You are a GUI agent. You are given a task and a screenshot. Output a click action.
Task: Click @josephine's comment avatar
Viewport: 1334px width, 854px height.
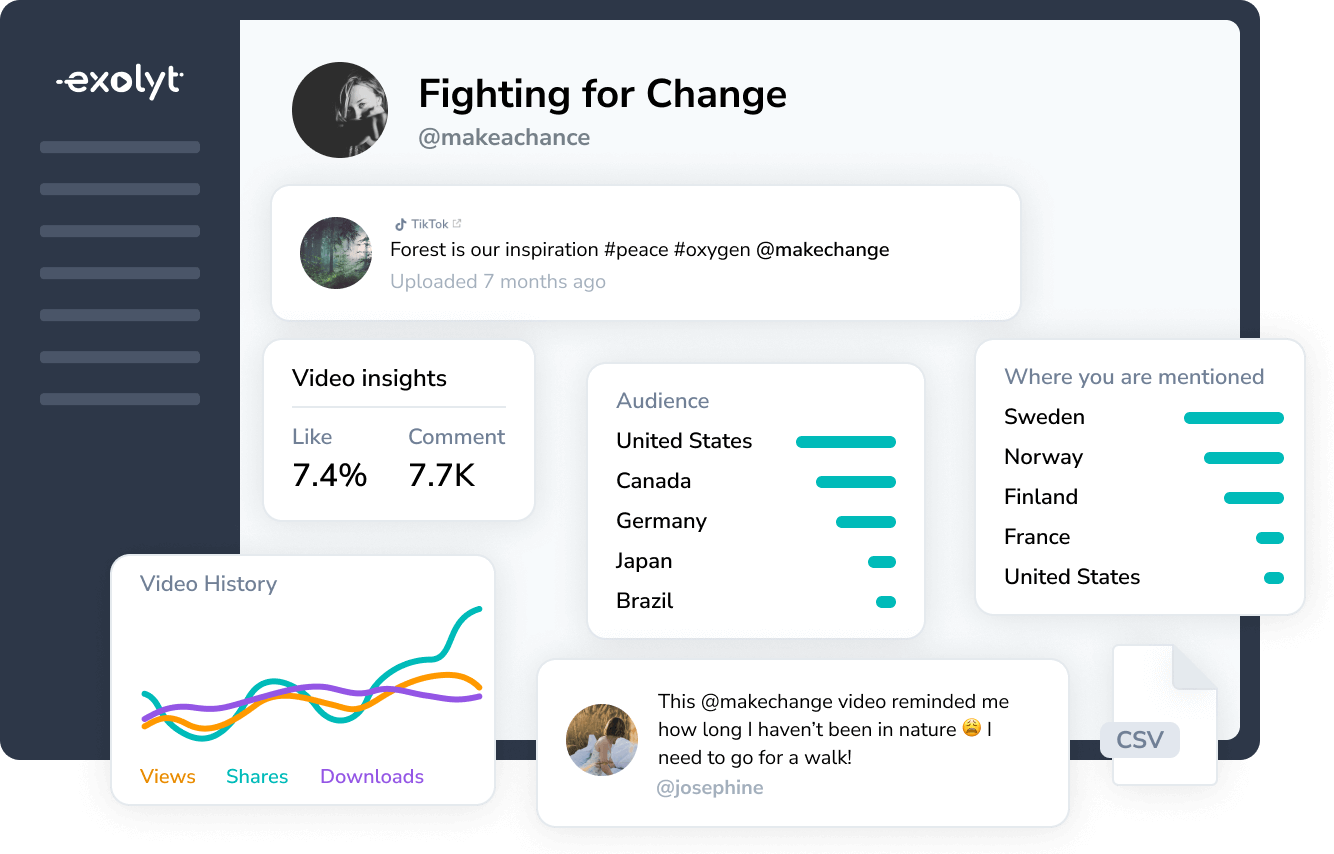pos(602,740)
